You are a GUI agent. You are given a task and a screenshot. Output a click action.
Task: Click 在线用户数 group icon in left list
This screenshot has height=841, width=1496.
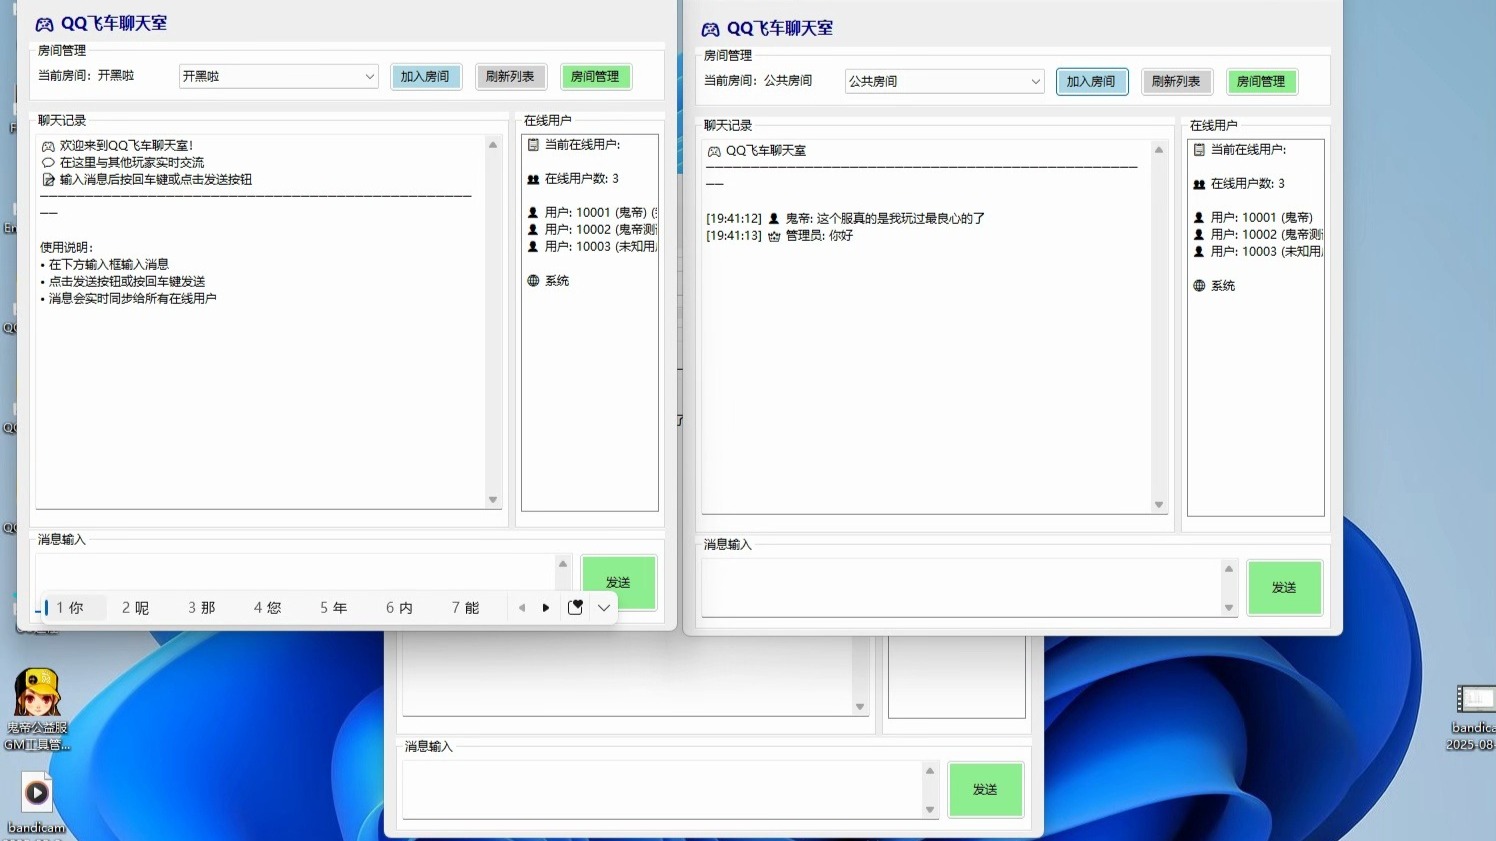pyautogui.click(x=533, y=179)
